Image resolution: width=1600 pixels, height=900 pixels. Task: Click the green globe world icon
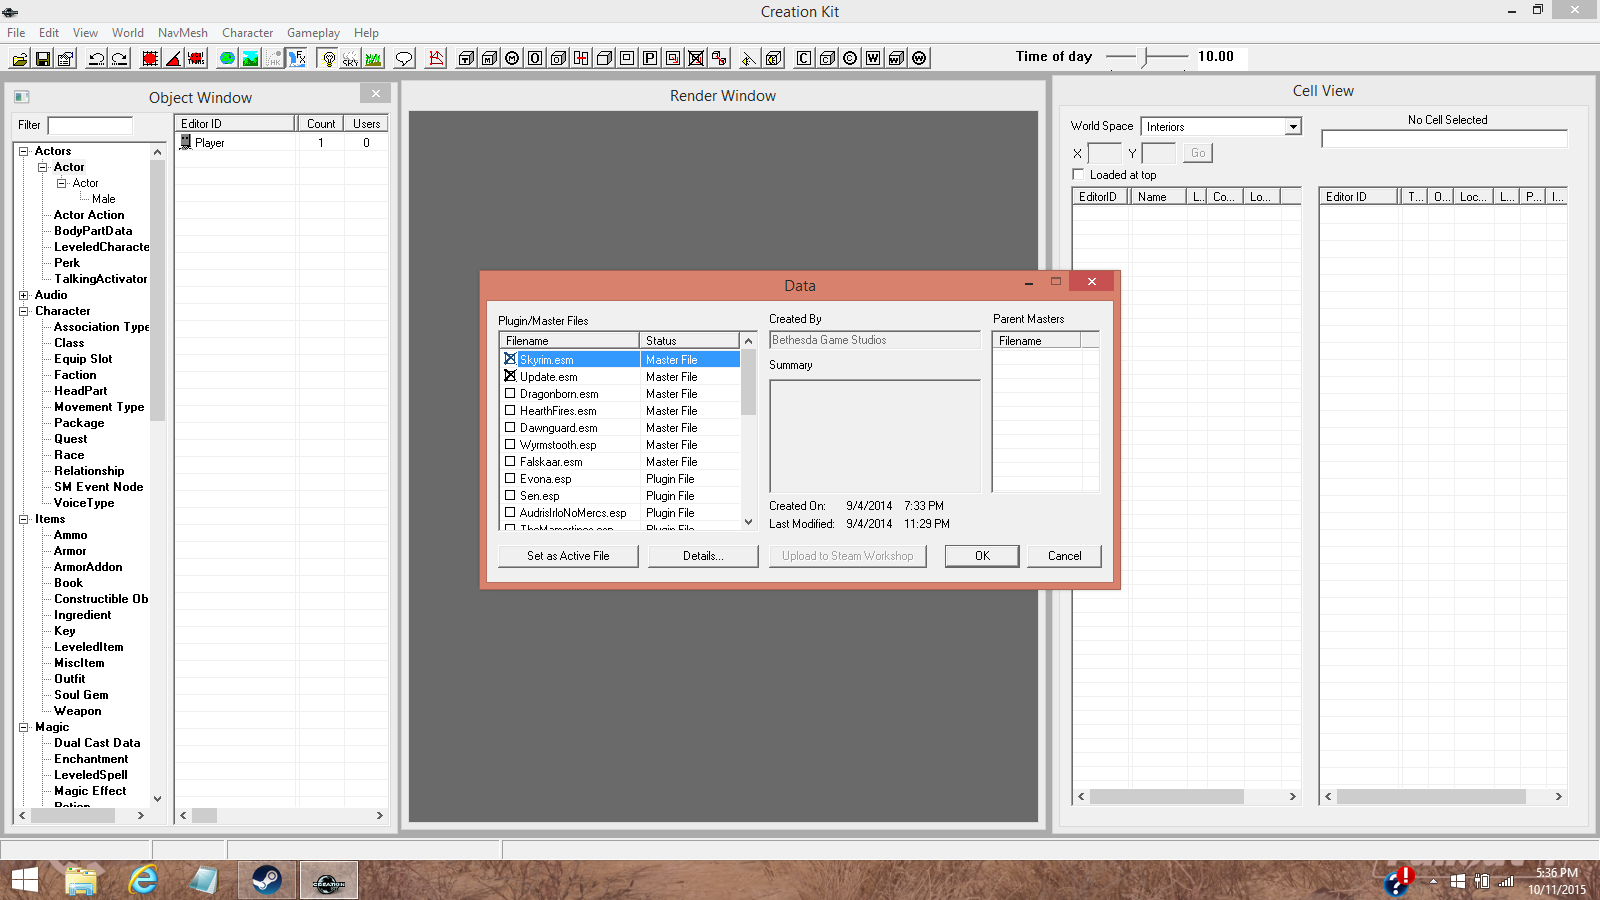click(227, 58)
